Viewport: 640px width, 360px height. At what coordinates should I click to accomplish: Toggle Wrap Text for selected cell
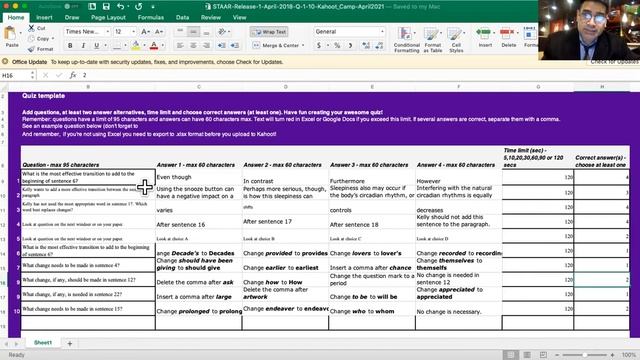(x=269, y=31)
